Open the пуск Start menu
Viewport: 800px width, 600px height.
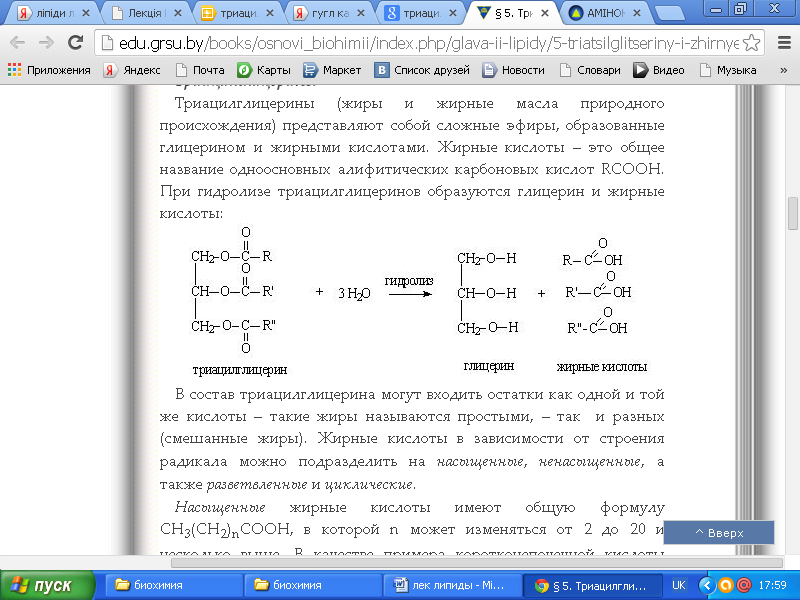[x=47, y=585]
